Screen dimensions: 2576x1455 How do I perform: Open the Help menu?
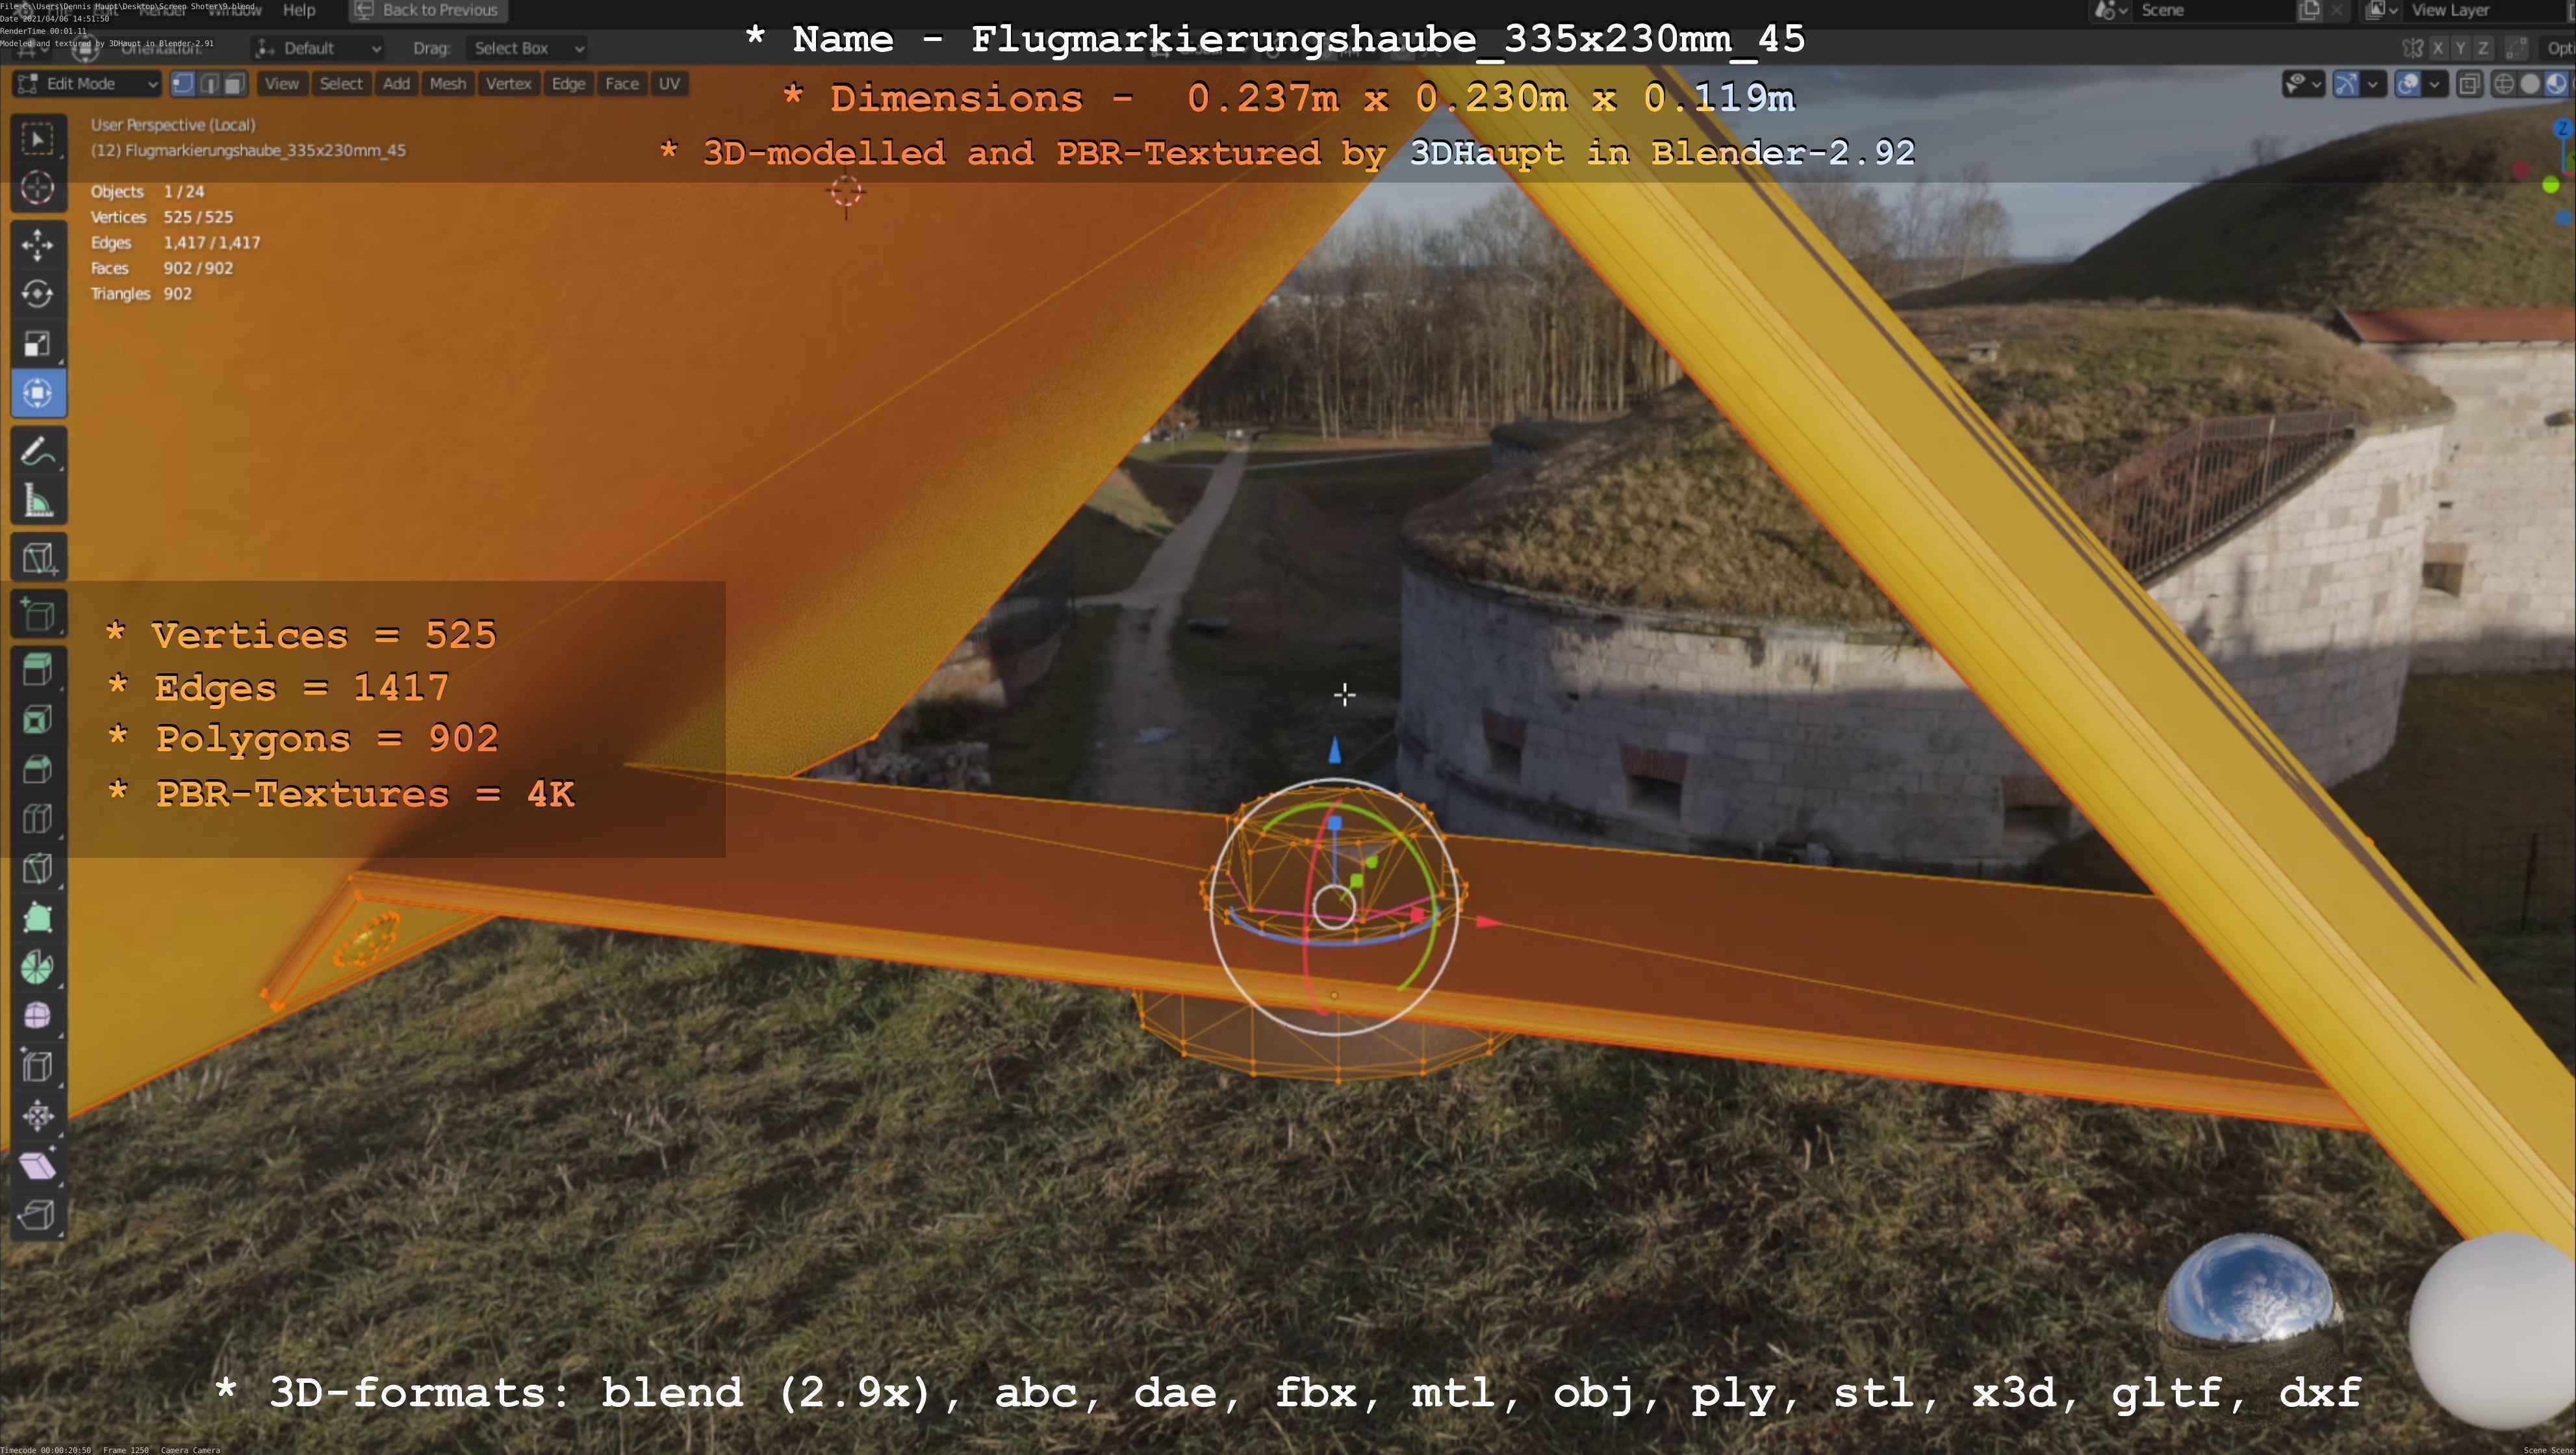click(299, 10)
